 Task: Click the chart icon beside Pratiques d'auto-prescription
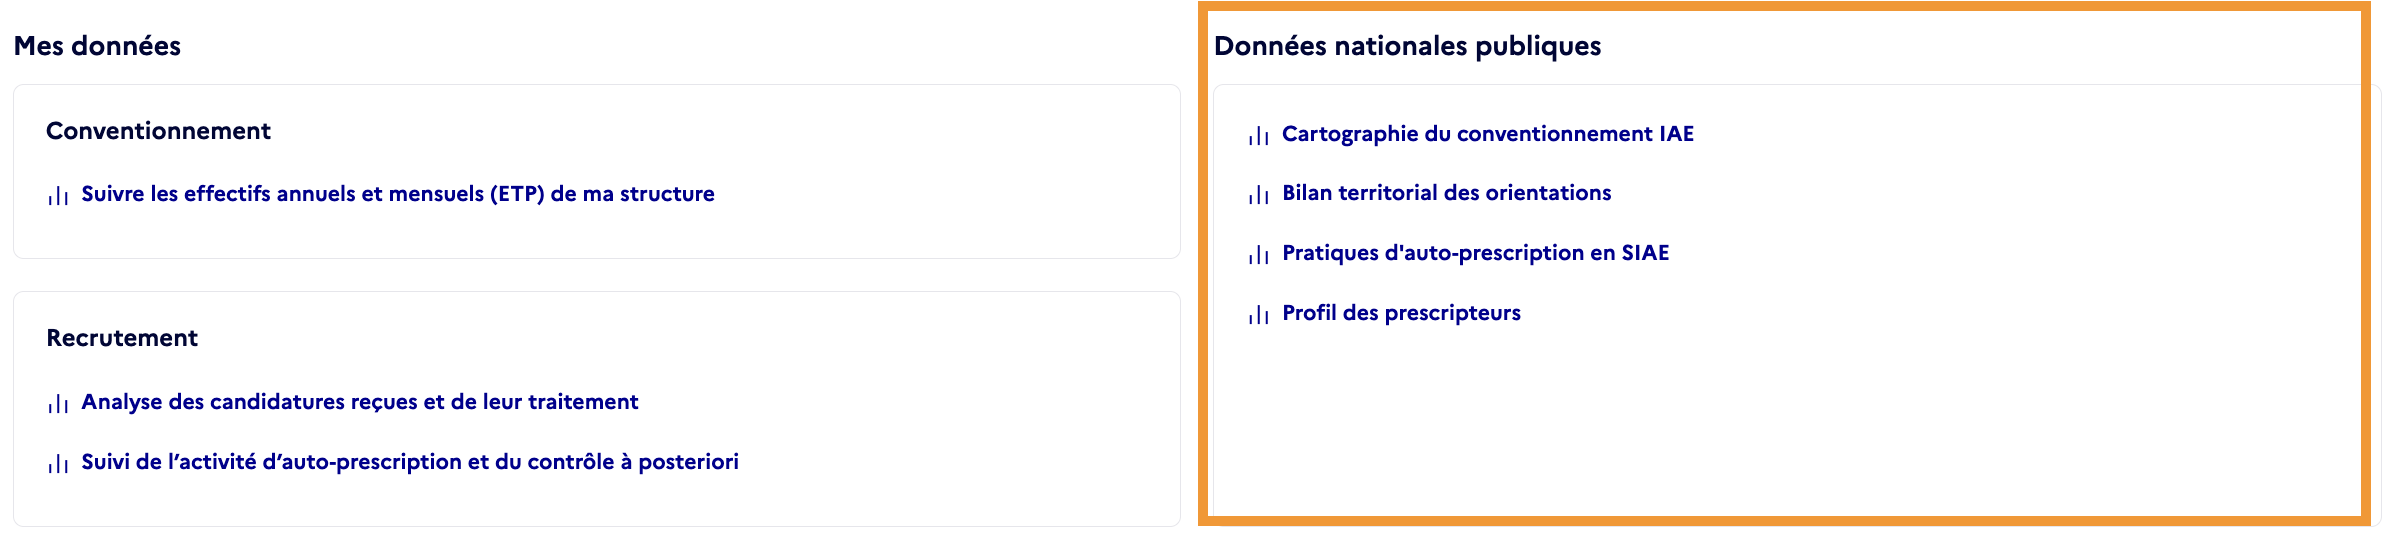point(1259,255)
